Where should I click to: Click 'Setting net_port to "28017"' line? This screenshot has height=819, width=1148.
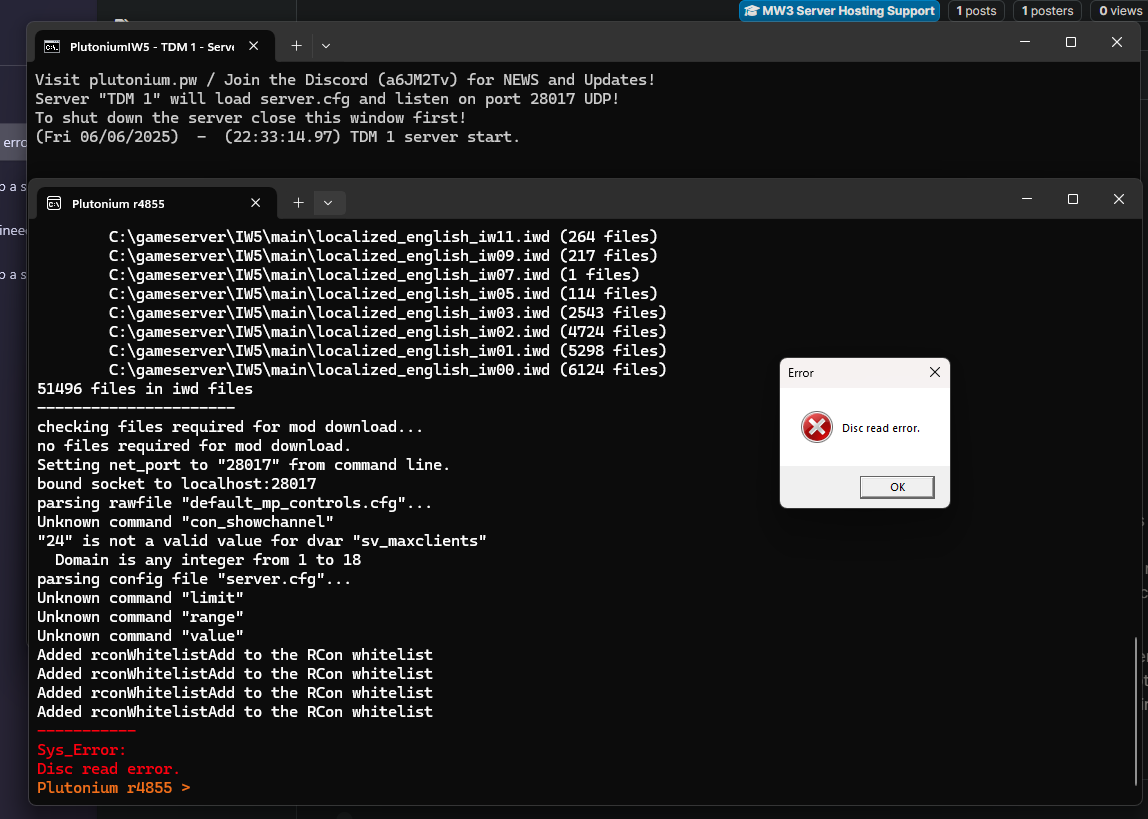244,465
